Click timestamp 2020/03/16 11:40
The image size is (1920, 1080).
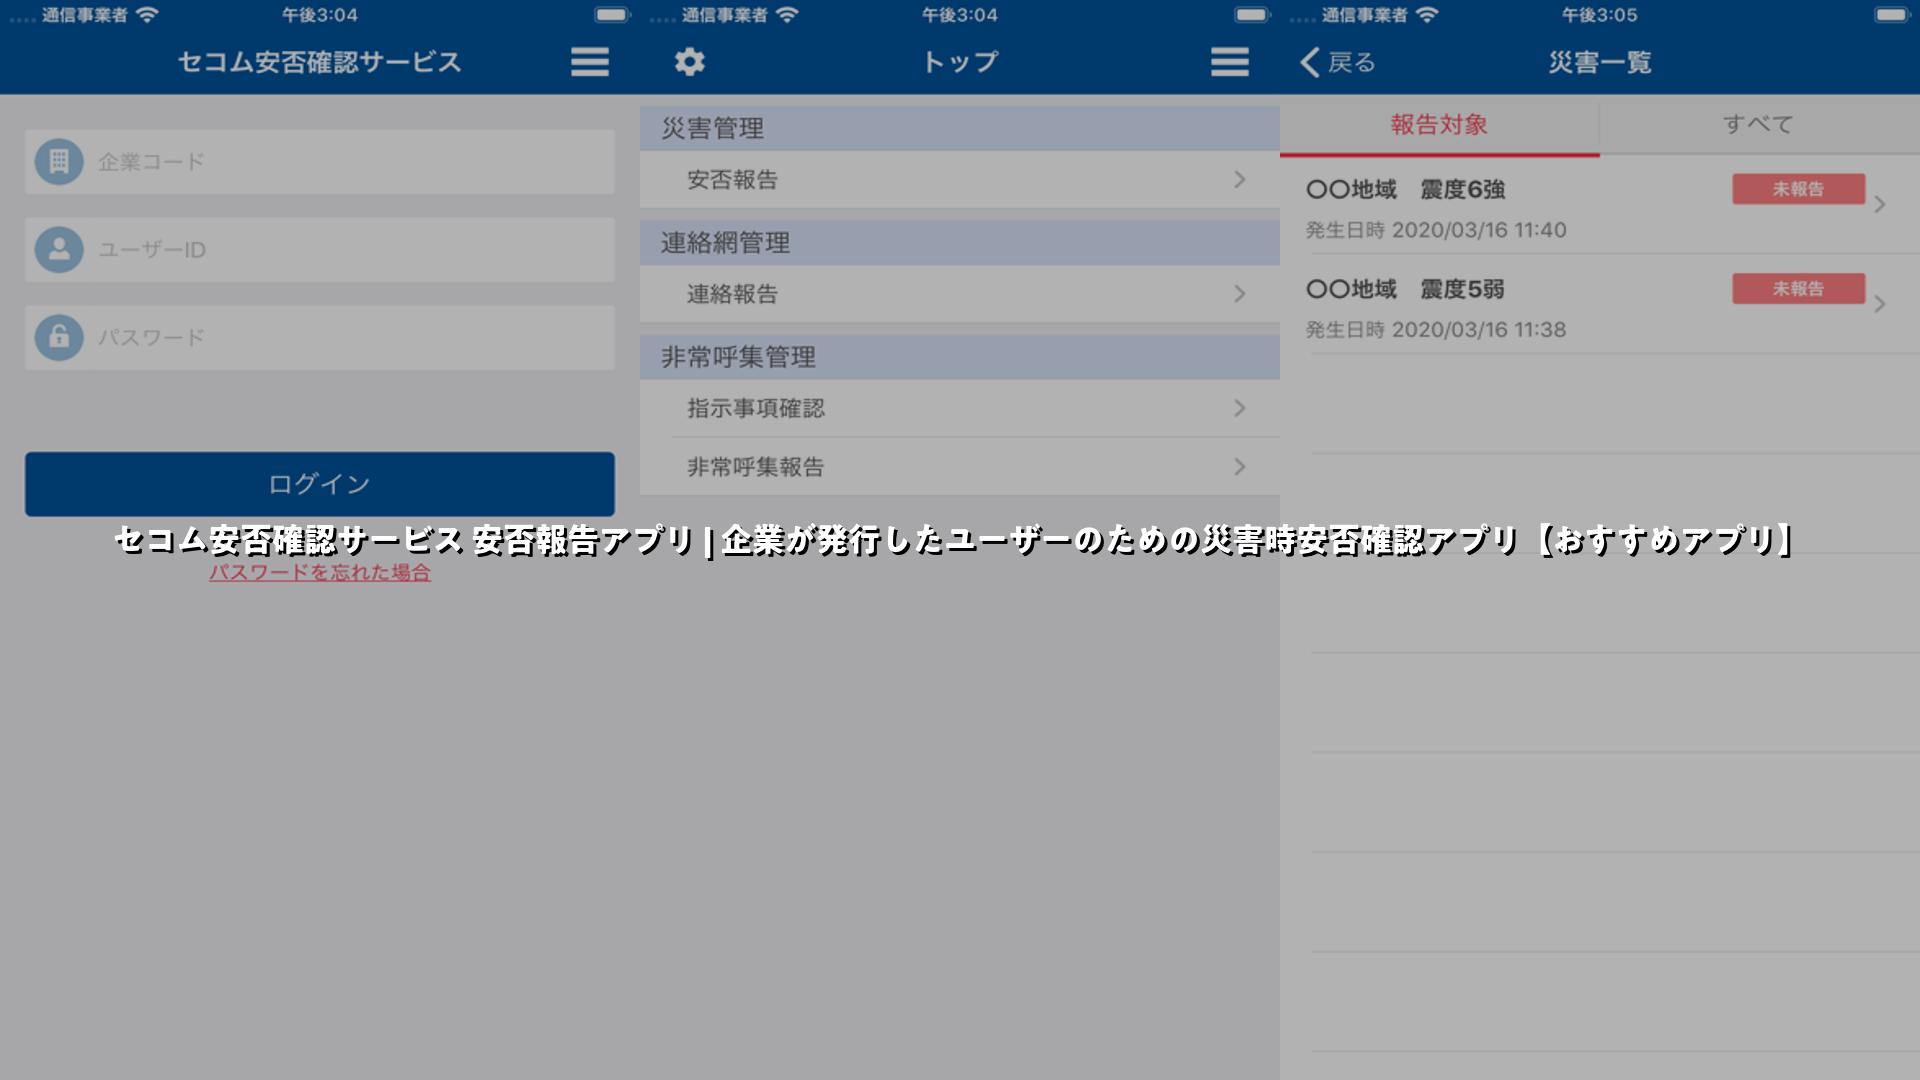pos(1479,230)
